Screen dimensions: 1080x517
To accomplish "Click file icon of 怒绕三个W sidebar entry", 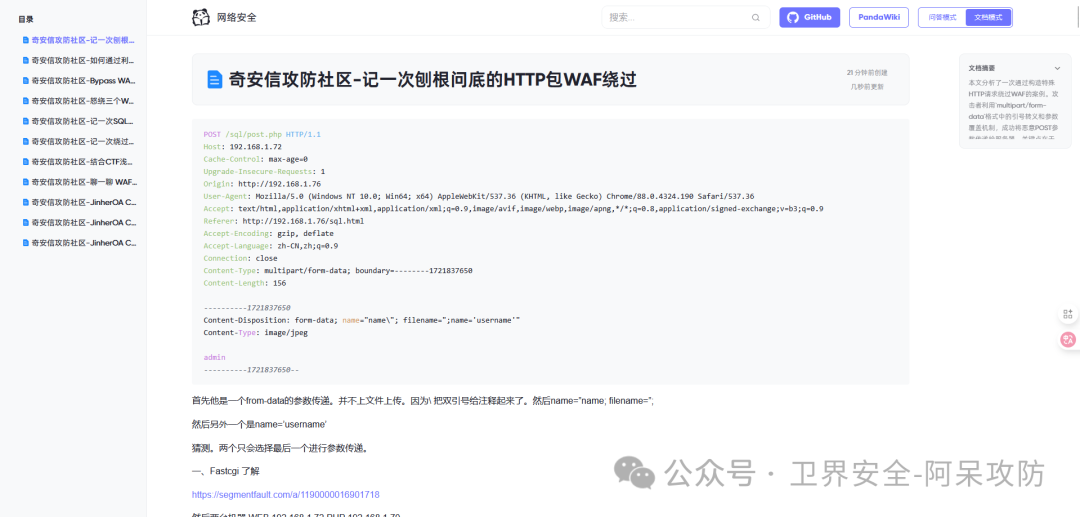I will (x=25, y=101).
